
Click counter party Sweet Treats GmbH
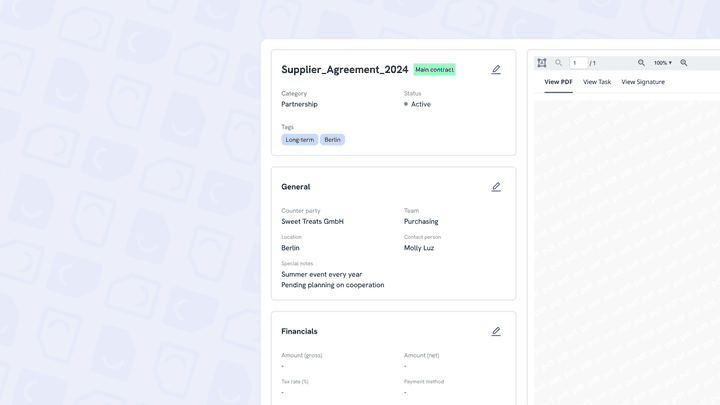click(312, 222)
